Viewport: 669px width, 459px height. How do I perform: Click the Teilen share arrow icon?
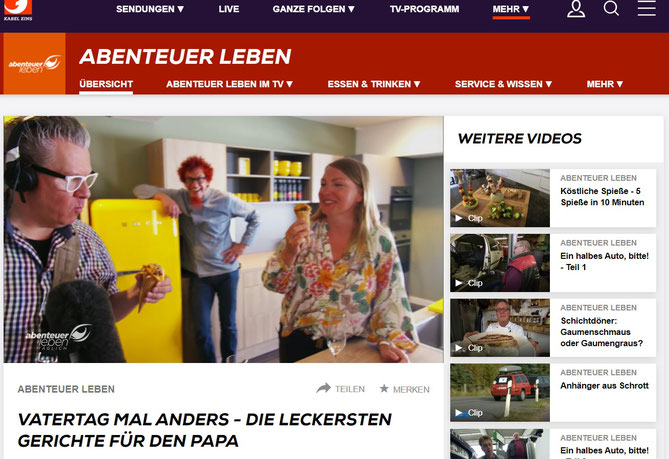pos(323,388)
